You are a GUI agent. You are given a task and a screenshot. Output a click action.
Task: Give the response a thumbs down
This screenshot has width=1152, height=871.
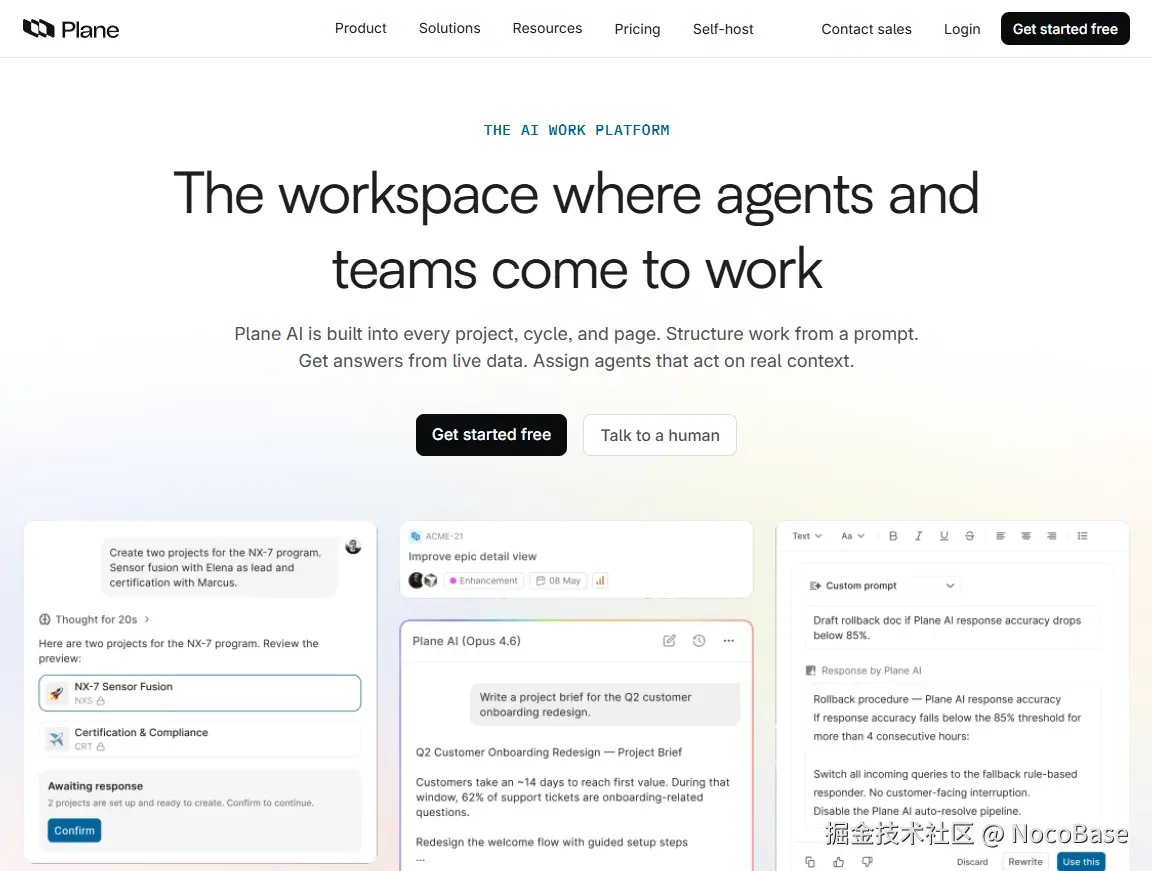867,861
